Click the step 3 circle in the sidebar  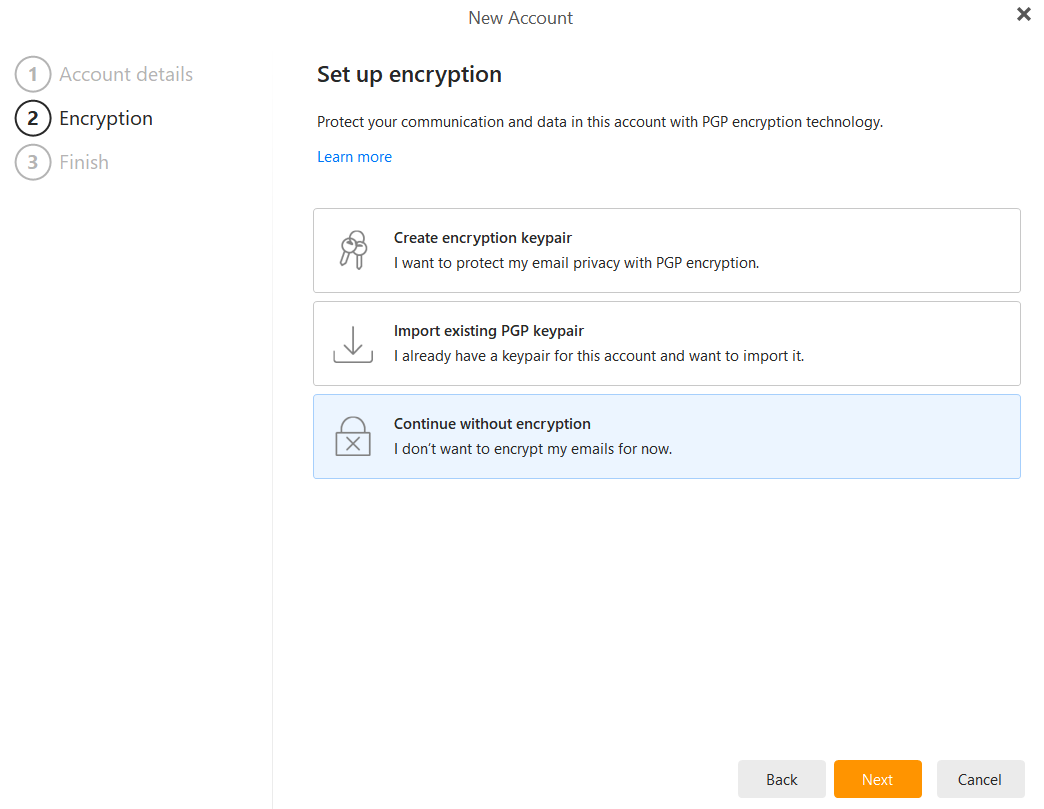click(x=32, y=162)
